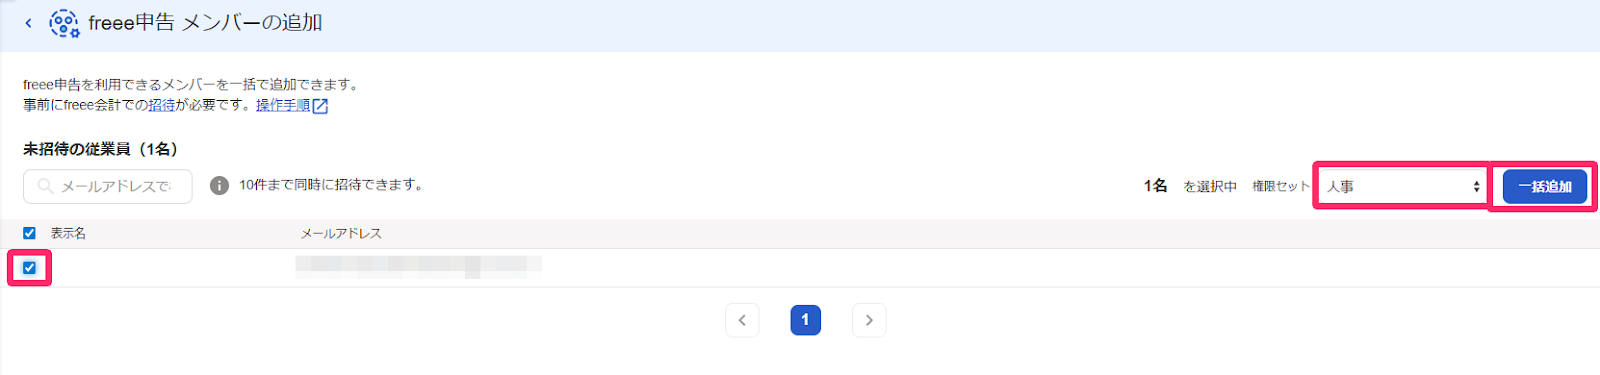This screenshot has width=1600, height=375.
Task: Click the freee申告 members gear icon
Action: [x=64, y=23]
